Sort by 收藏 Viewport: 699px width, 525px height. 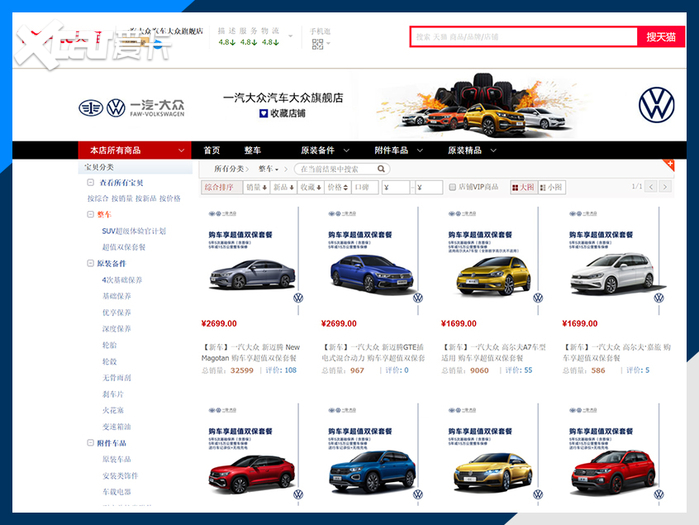pyautogui.click(x=310, y=187)
